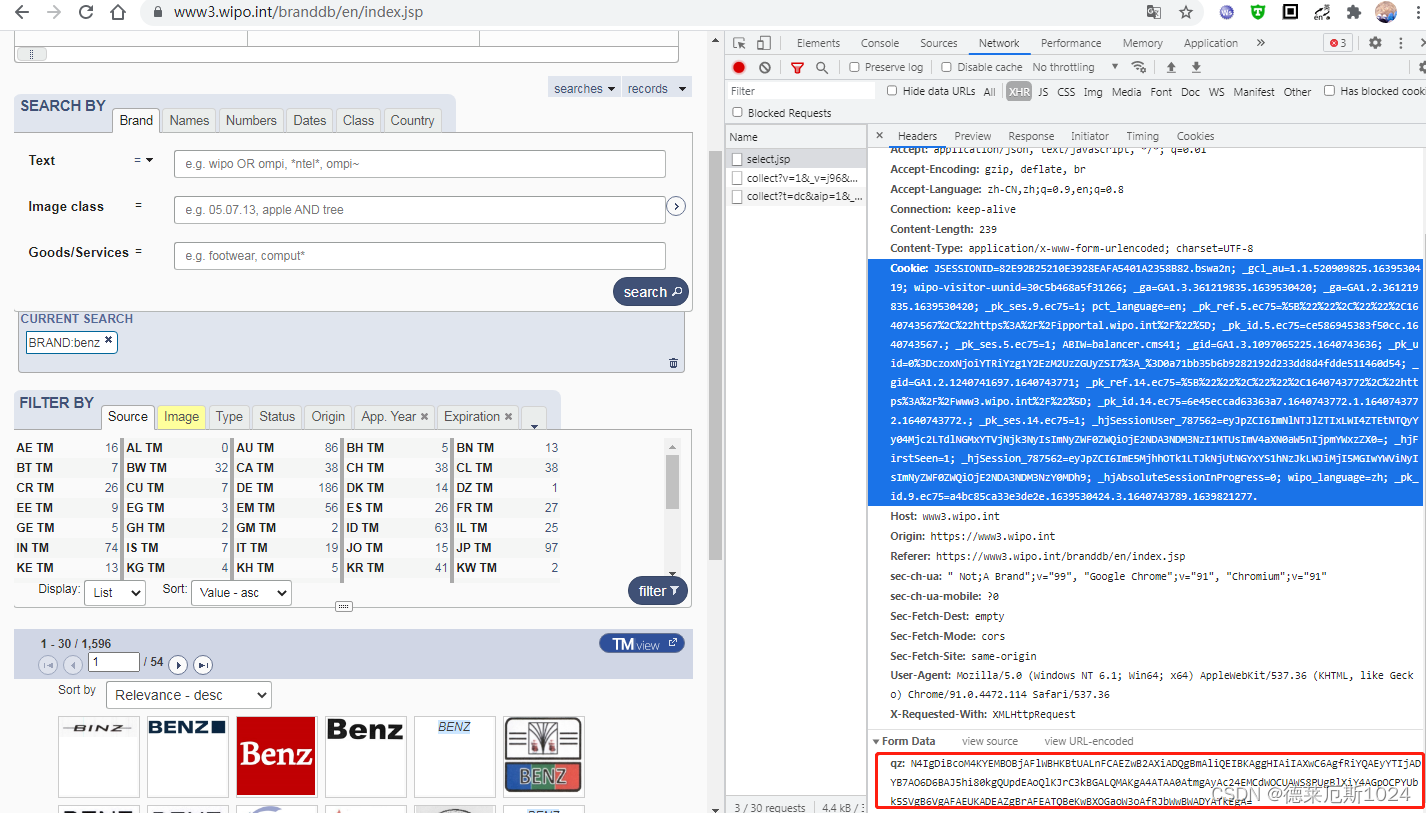Select select.jsp network request
This screenshot has width=1426, height=813.
(x=796, y=159)
